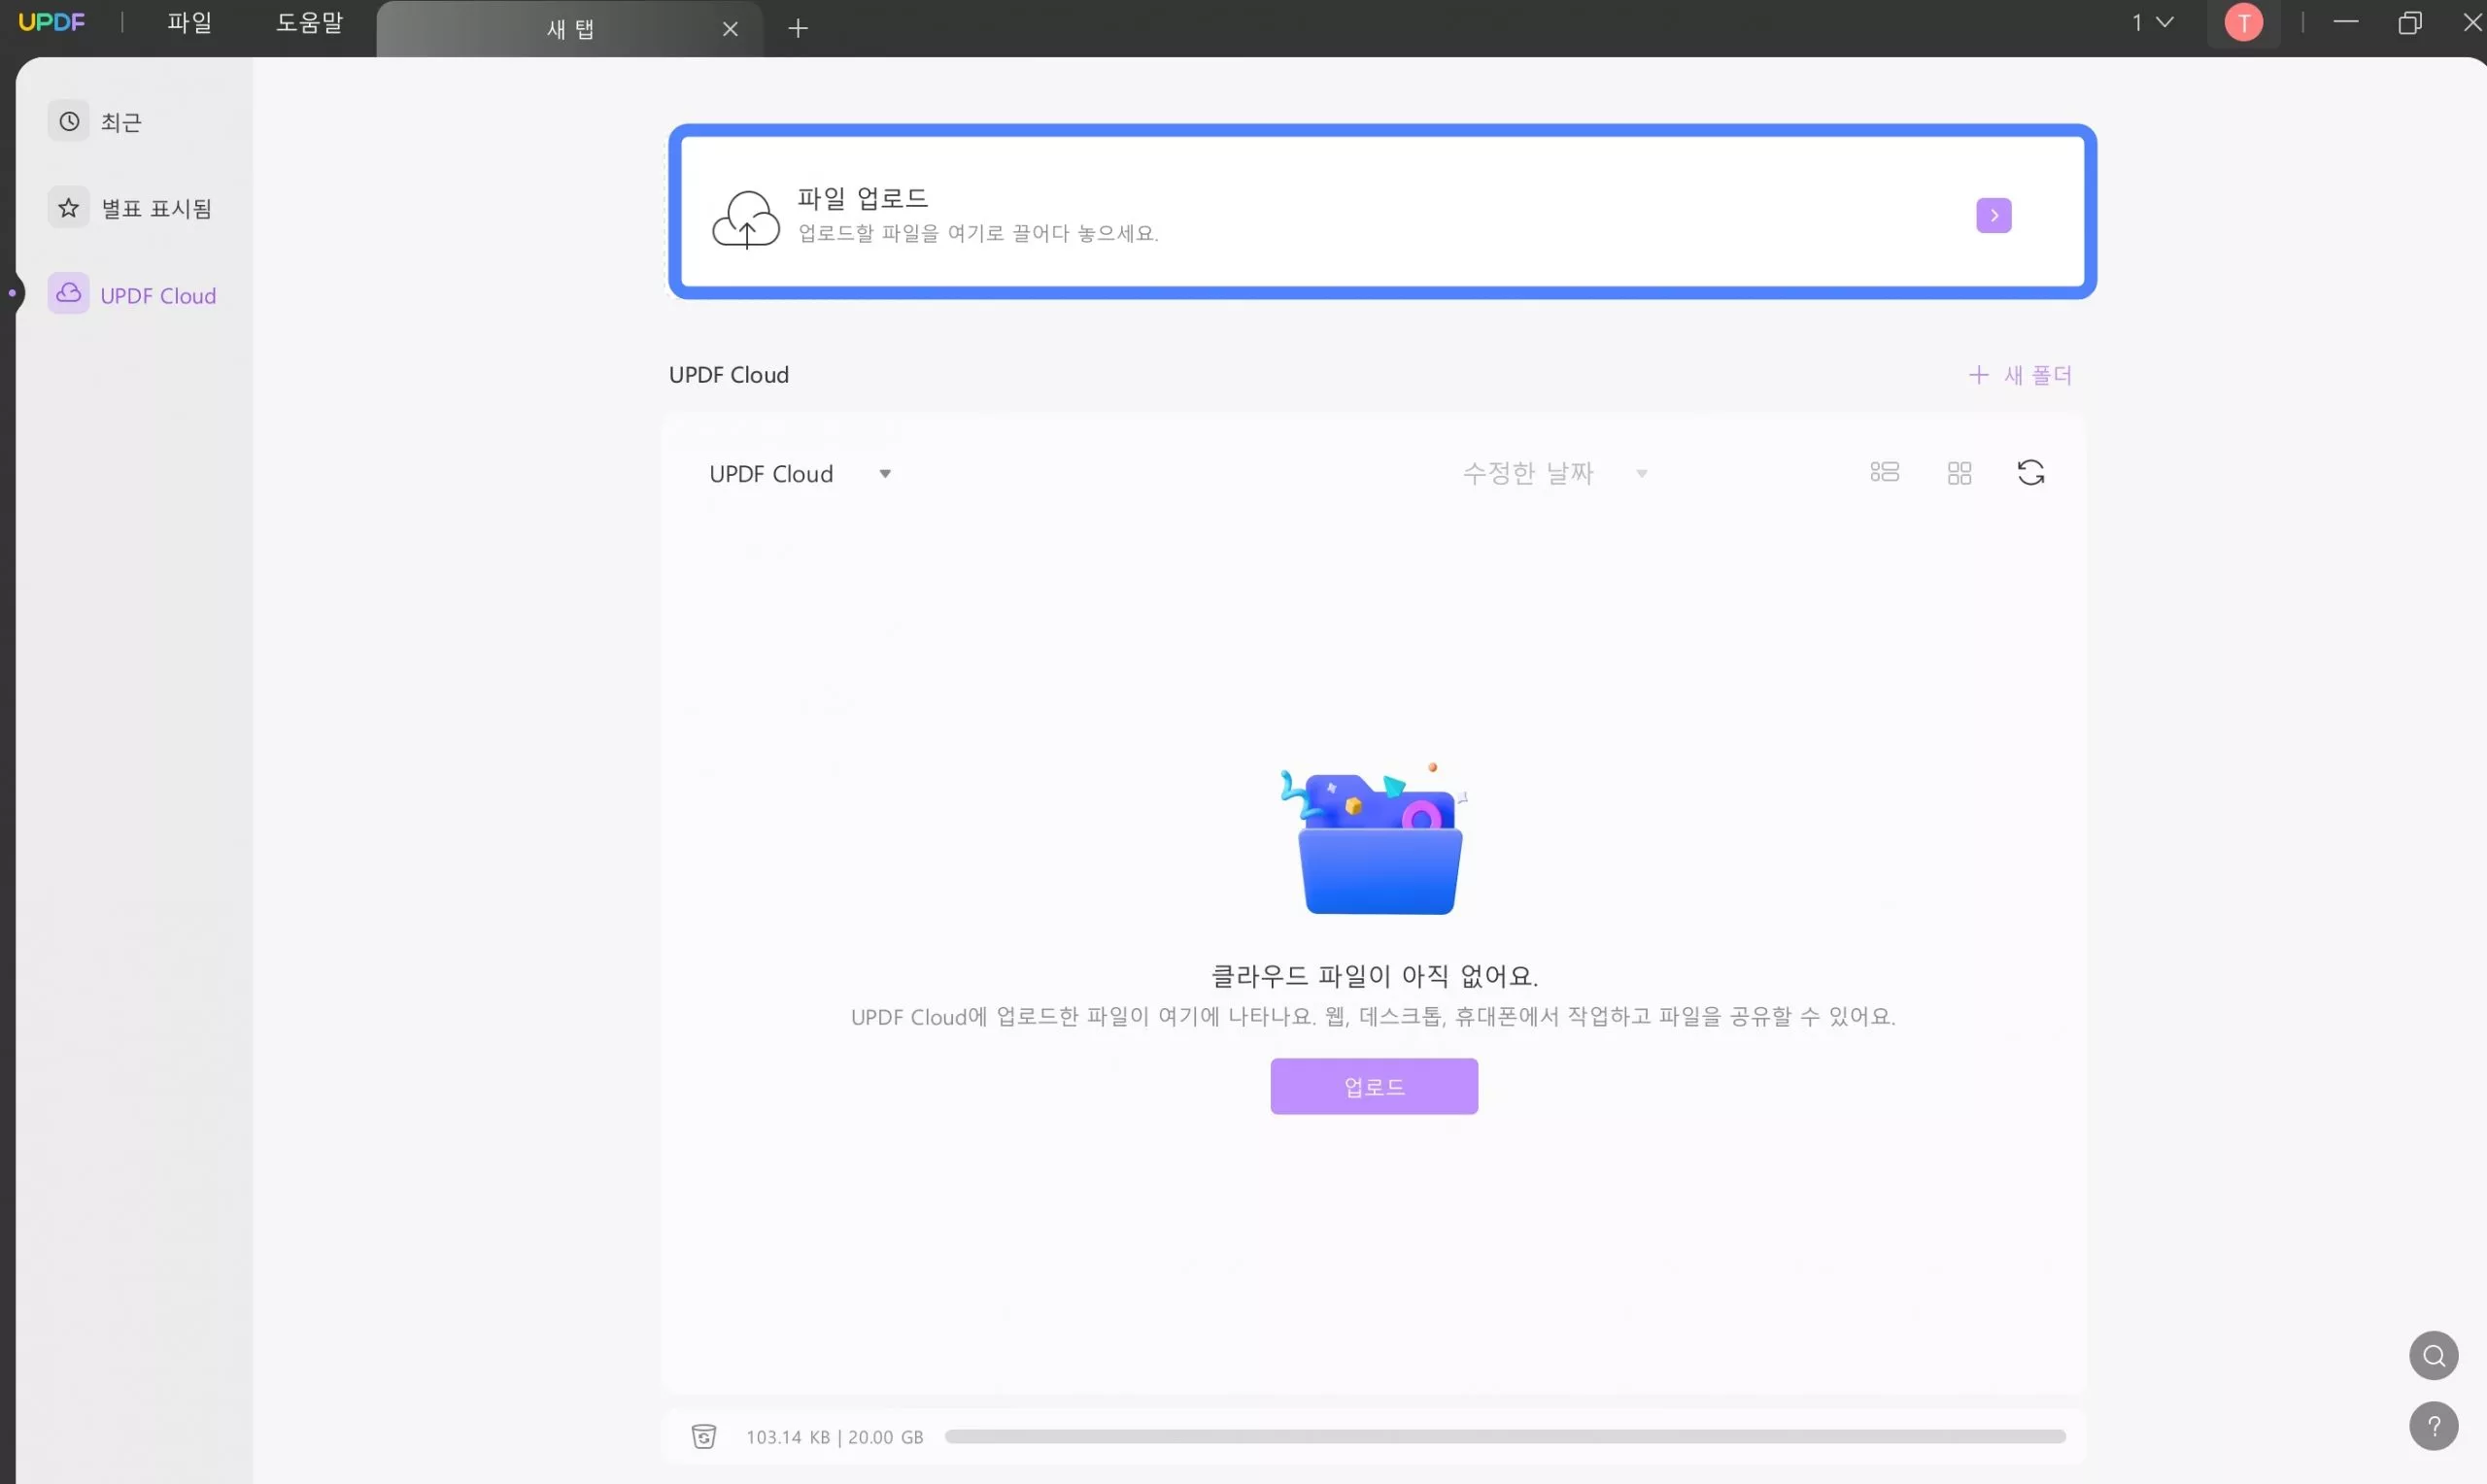The width and height of the screenshot is (2487, 1484).
Task: Open the cloud recycle bin
Action: (x=703, y=1436)
